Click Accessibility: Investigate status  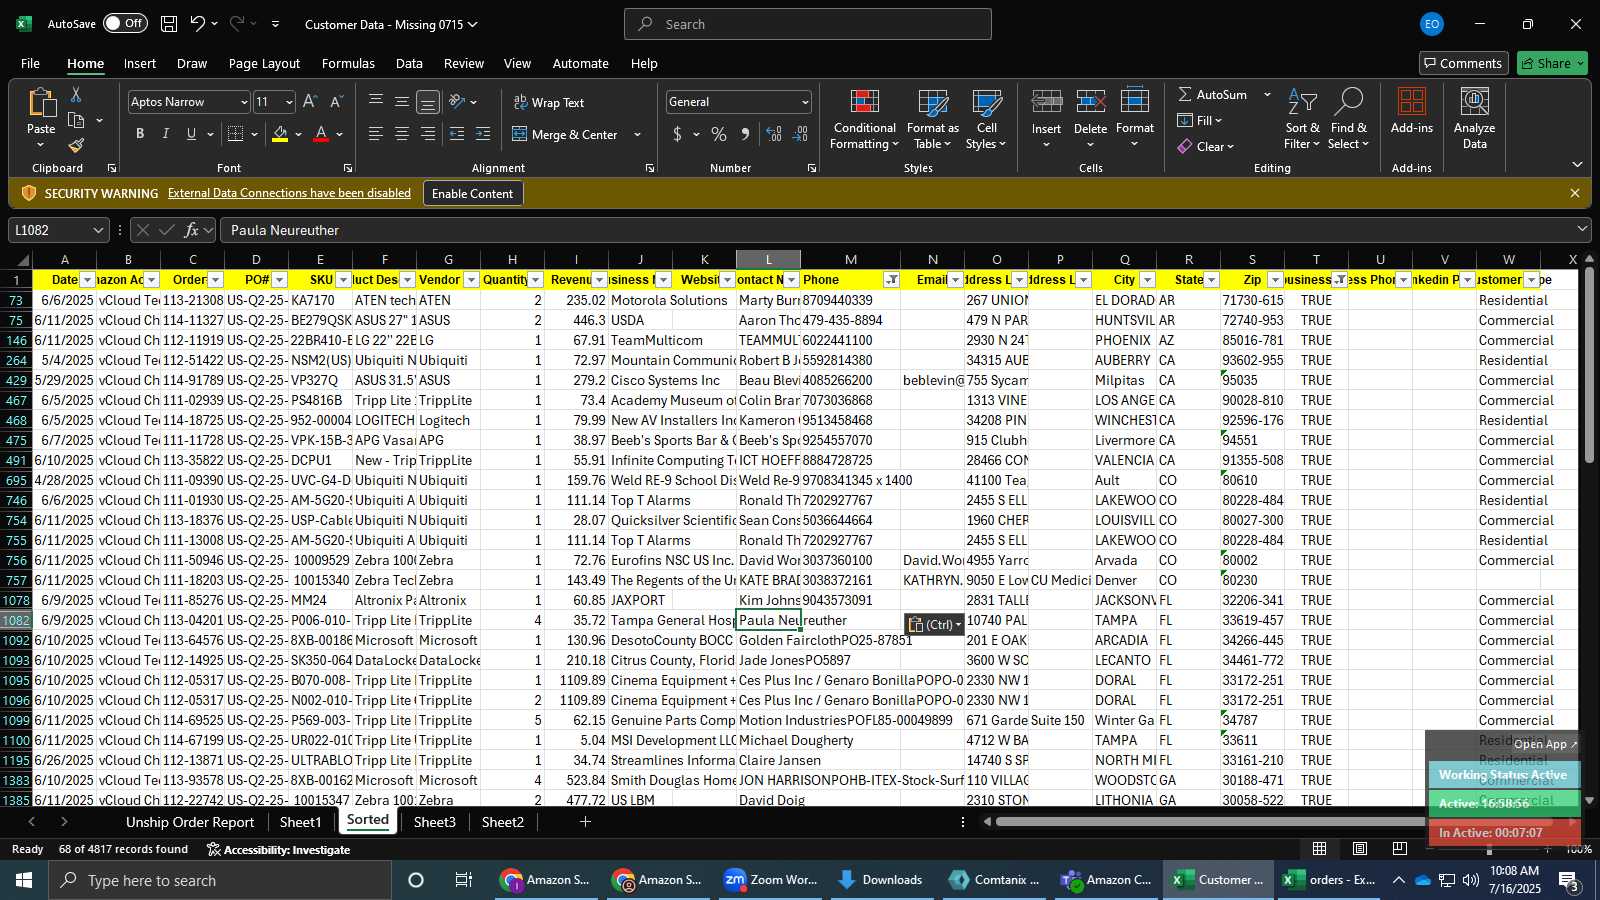tap(279, 849)
